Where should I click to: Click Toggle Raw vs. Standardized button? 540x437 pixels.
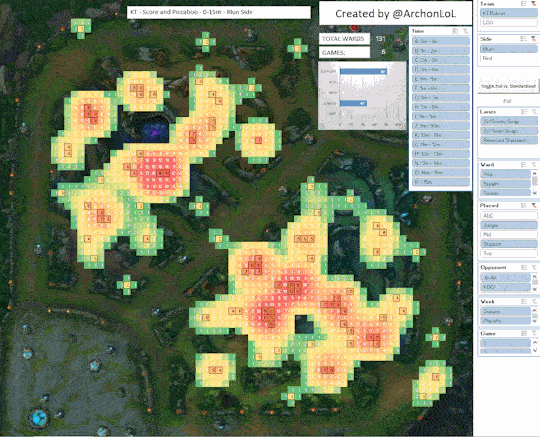[x=508, y=86]
